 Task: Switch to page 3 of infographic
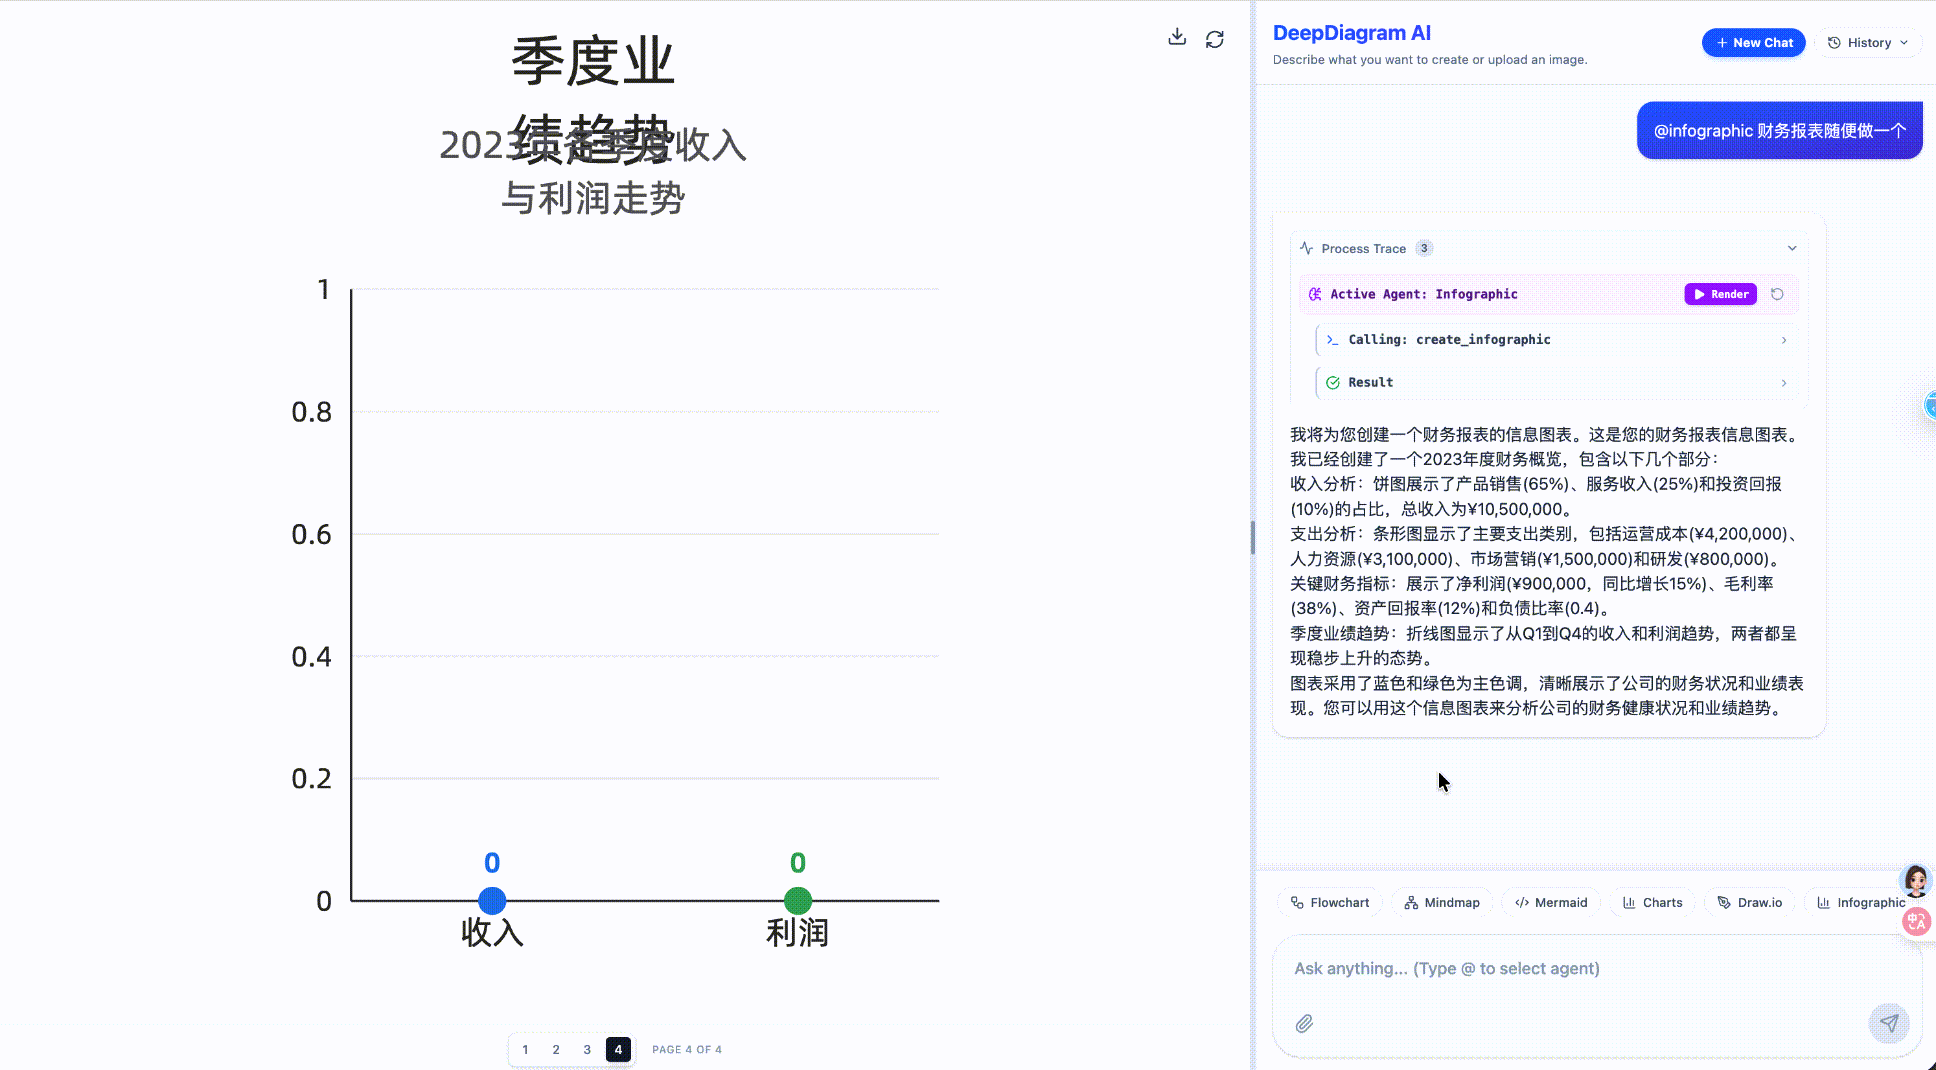click(x=587, y=1049)
